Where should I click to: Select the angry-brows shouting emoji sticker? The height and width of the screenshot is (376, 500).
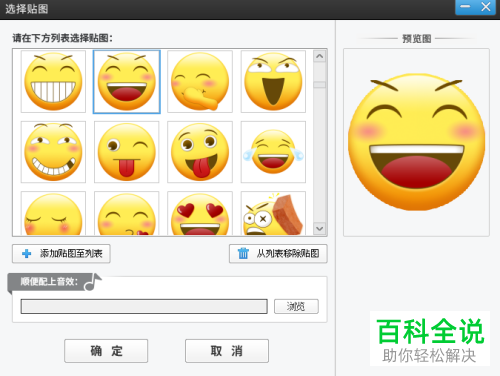tap(273, 82)
